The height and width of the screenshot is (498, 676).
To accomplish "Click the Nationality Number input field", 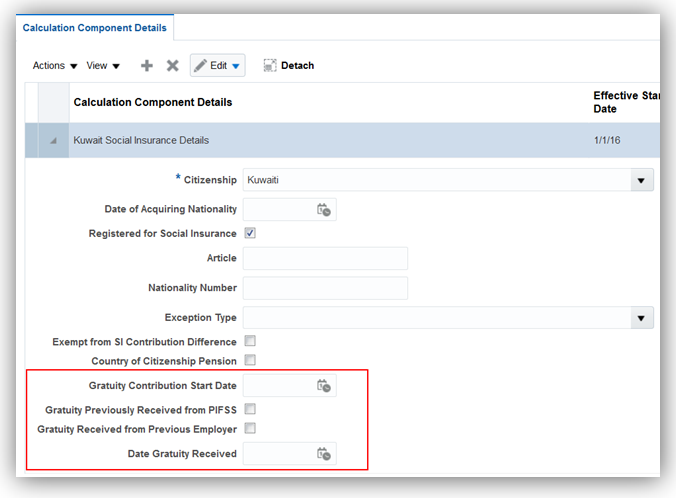I will [x=325, y=288].
